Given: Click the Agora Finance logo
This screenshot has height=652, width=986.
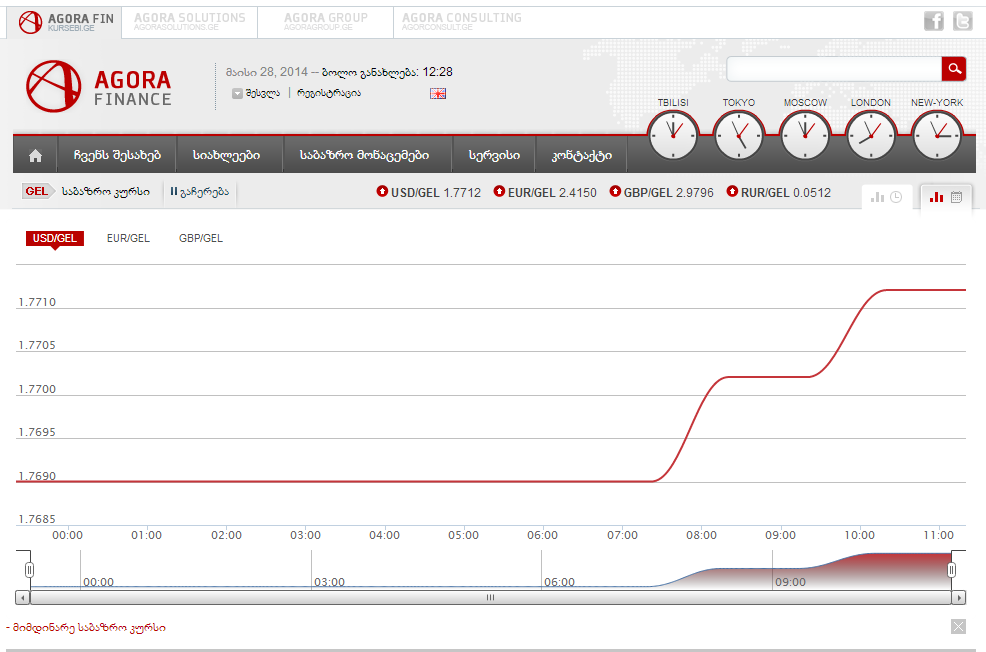Looking at the screenshot, I should tap(98, 87).
